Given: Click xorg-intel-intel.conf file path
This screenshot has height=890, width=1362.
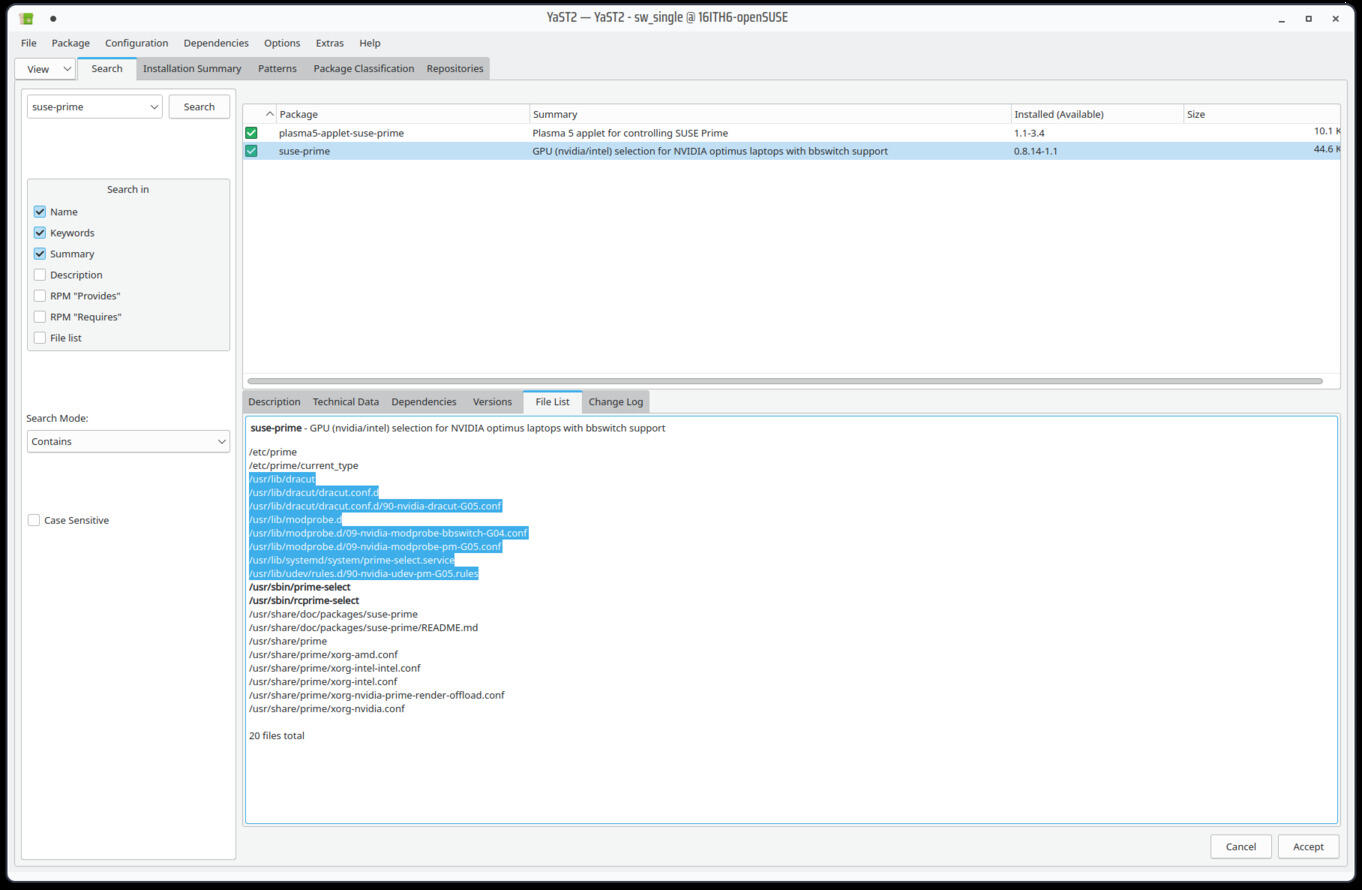Looking at the screenshot, I should point(334,668).
